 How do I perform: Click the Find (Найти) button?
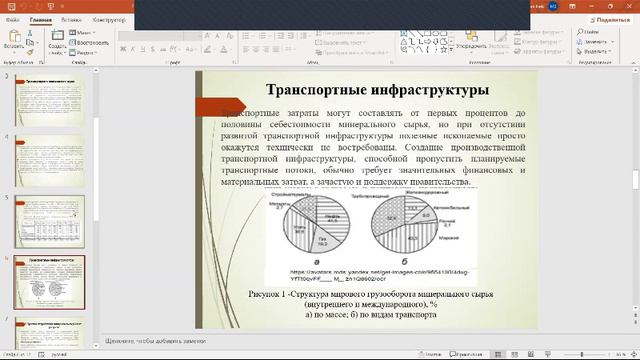point(588,32)
